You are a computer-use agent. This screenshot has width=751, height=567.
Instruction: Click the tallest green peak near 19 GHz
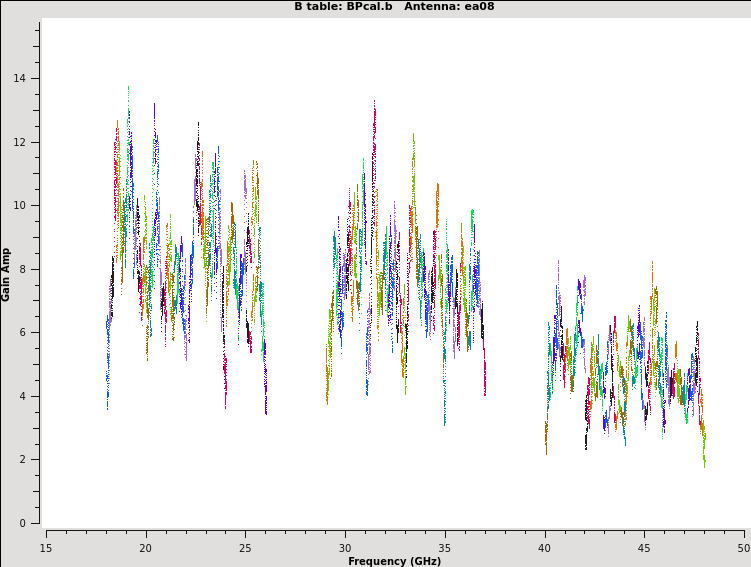pyautogui.click(x=128, y=92)
